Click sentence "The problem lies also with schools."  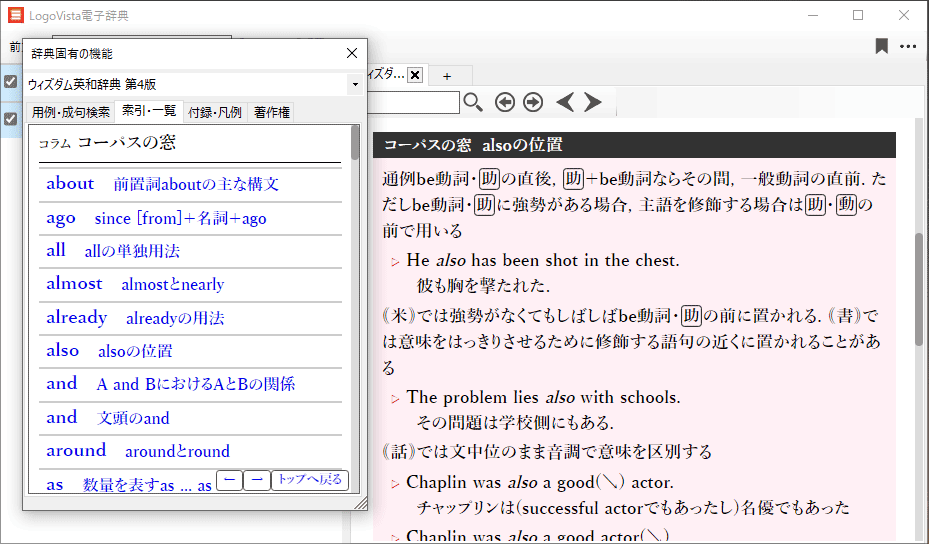pyautogui.click(x=543, y=397)
